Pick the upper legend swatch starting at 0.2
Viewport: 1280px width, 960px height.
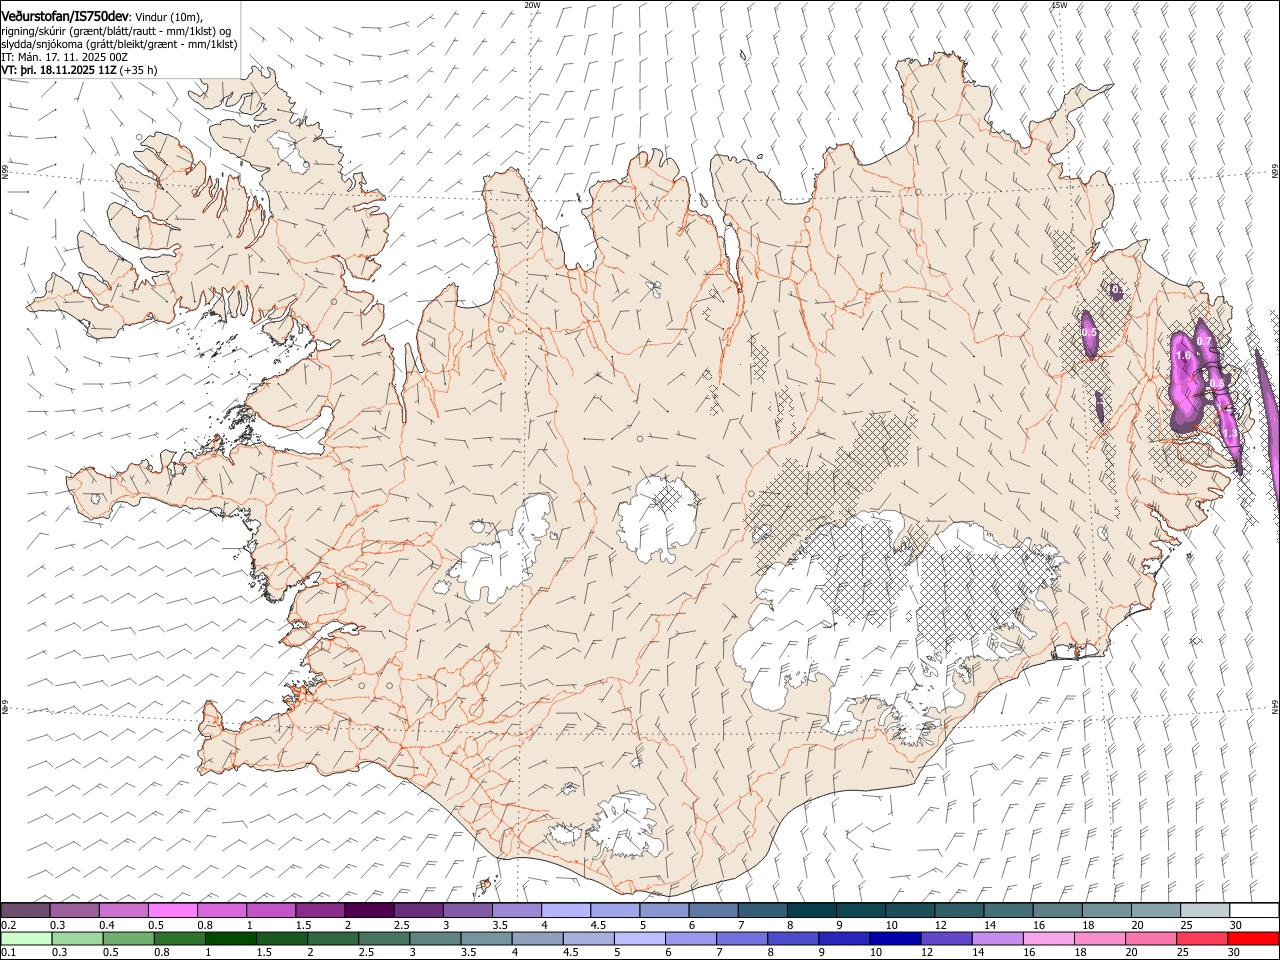(x=25, y=911)
